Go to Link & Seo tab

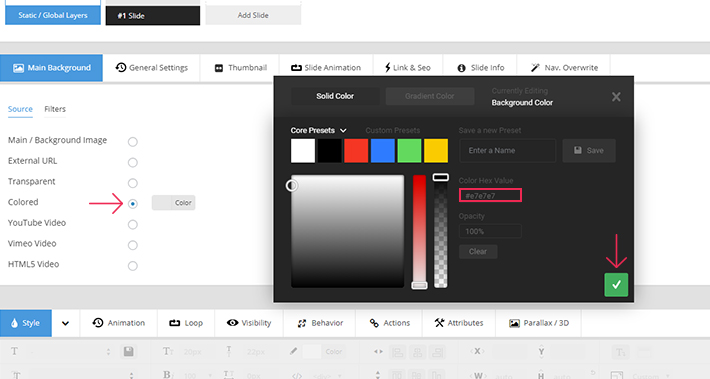pos(408,68)
